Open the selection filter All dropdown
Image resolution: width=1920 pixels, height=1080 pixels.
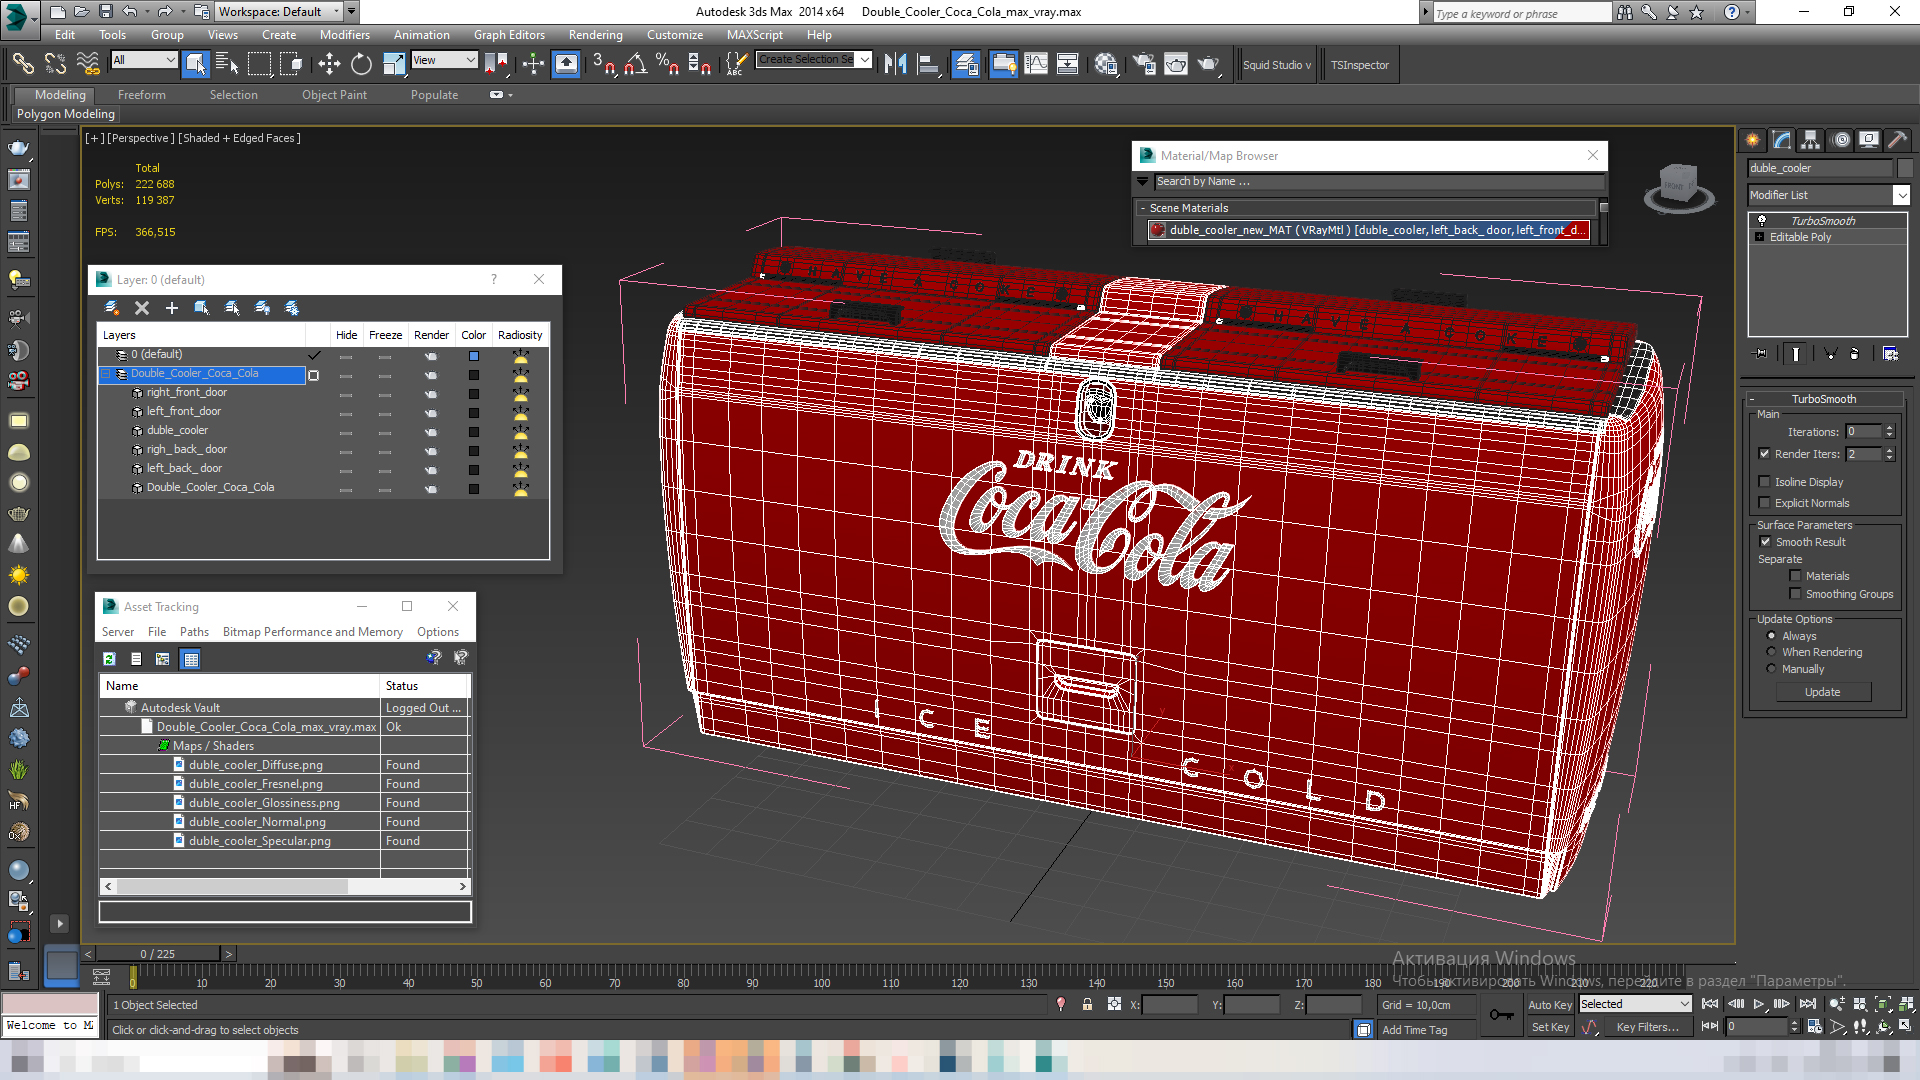point(144,60)
